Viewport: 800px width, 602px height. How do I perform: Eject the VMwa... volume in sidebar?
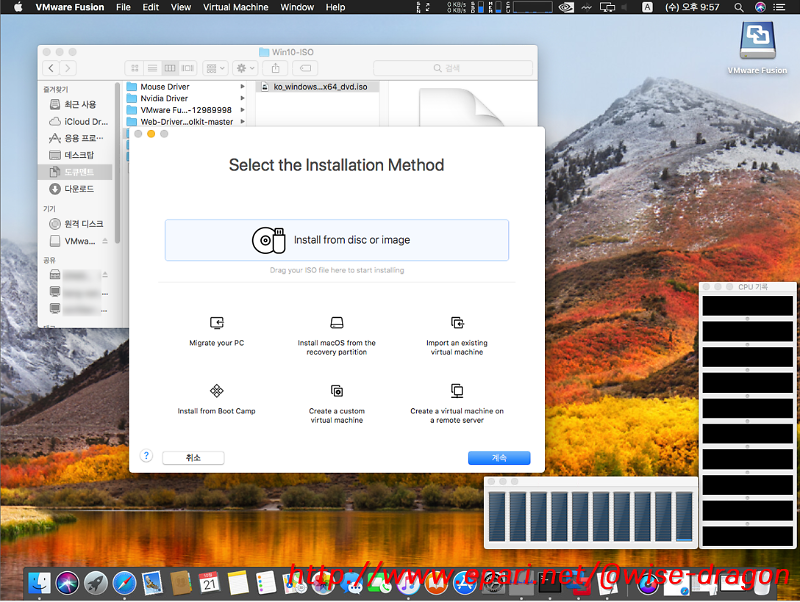(105, 241)
